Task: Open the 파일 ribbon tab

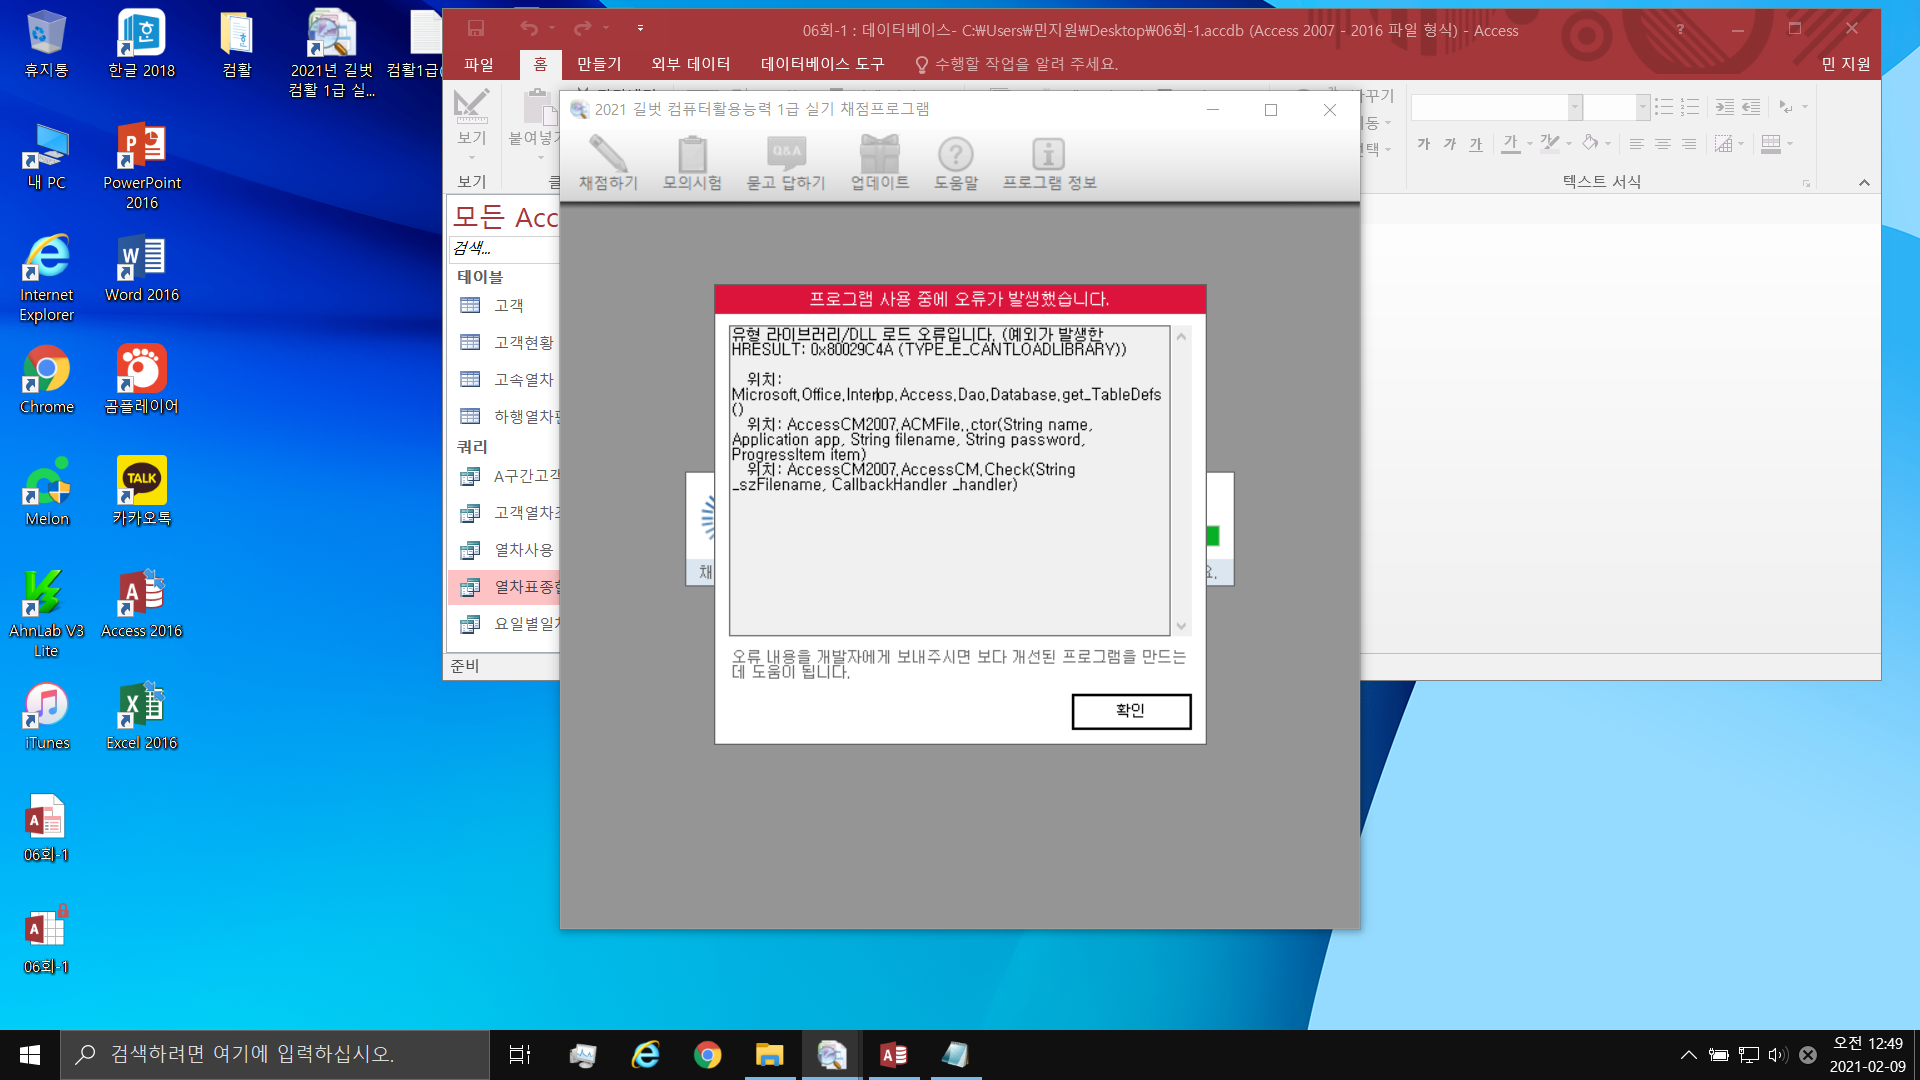Action: pos(479,64)
